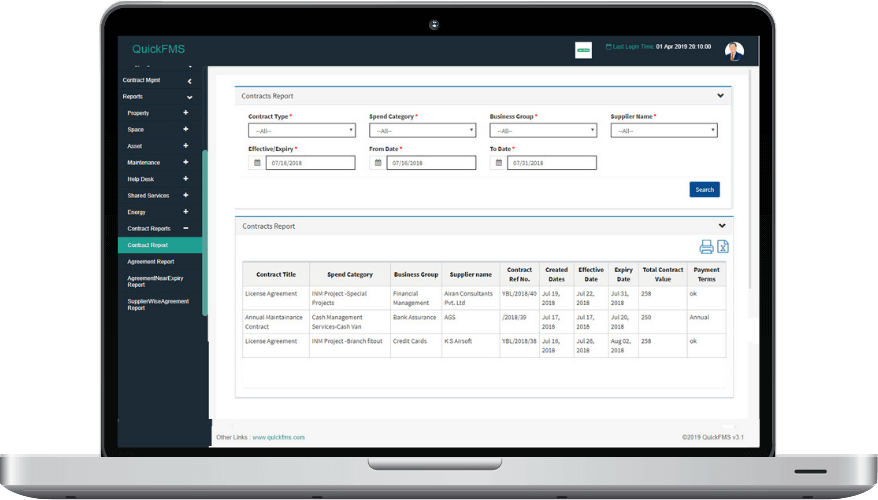878x500 pixels.
Task: Open the Business Group dropdown
Action: (543, 130)
